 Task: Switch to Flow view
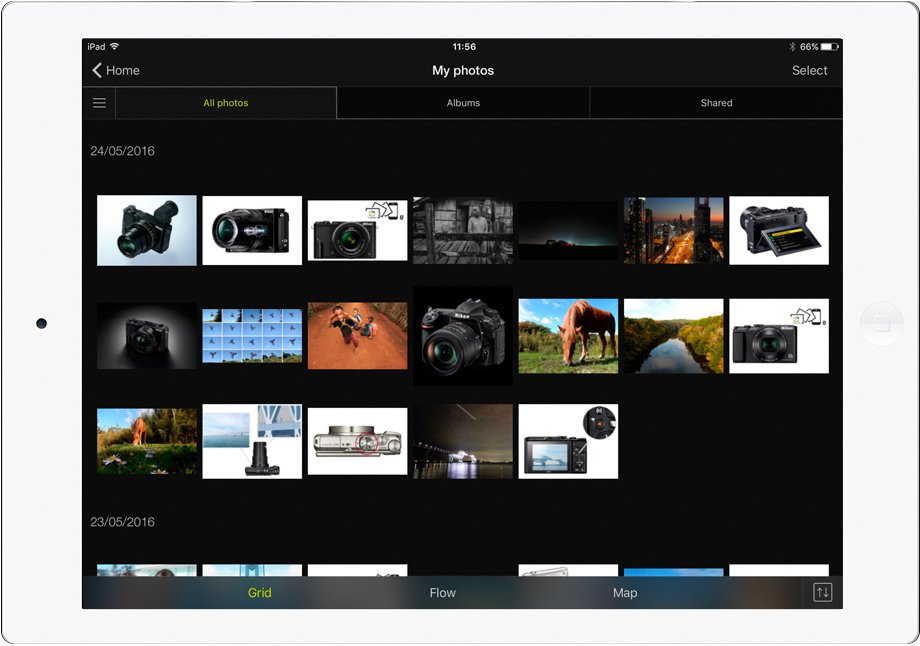[x=442, y=592]
